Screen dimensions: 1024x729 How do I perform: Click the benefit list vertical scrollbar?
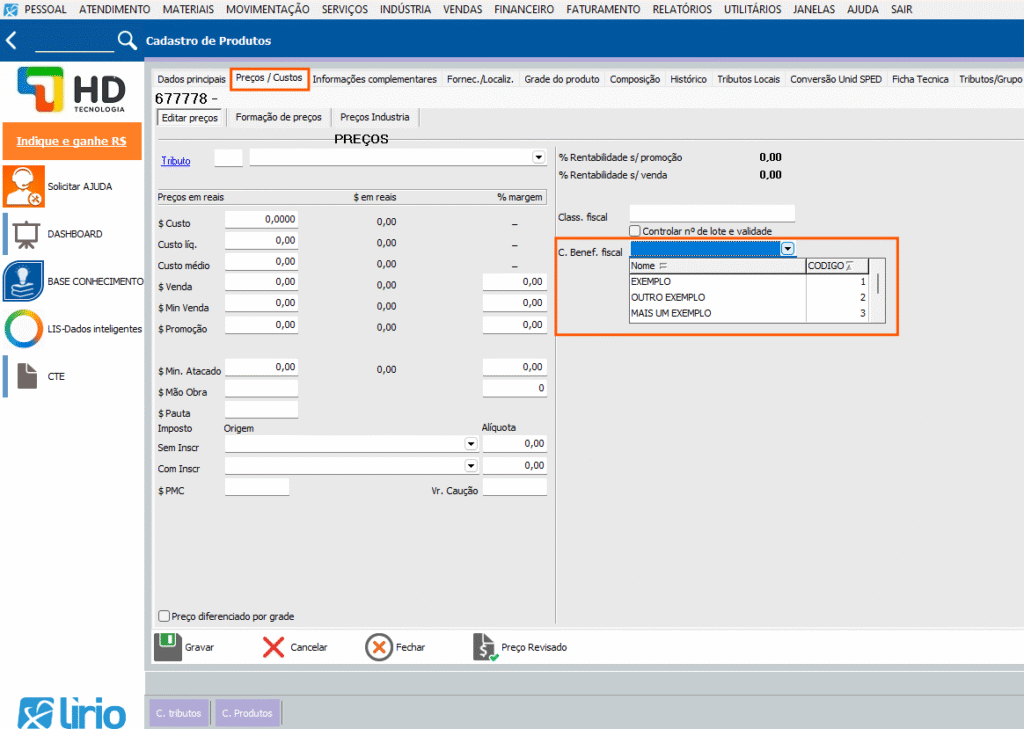878,284
